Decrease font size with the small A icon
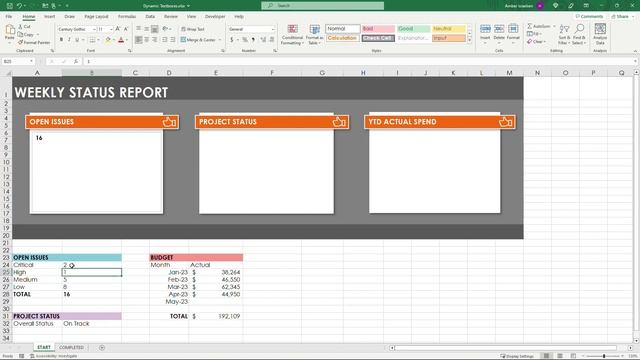This screenshot has width=640, height=360. point(126,29)
